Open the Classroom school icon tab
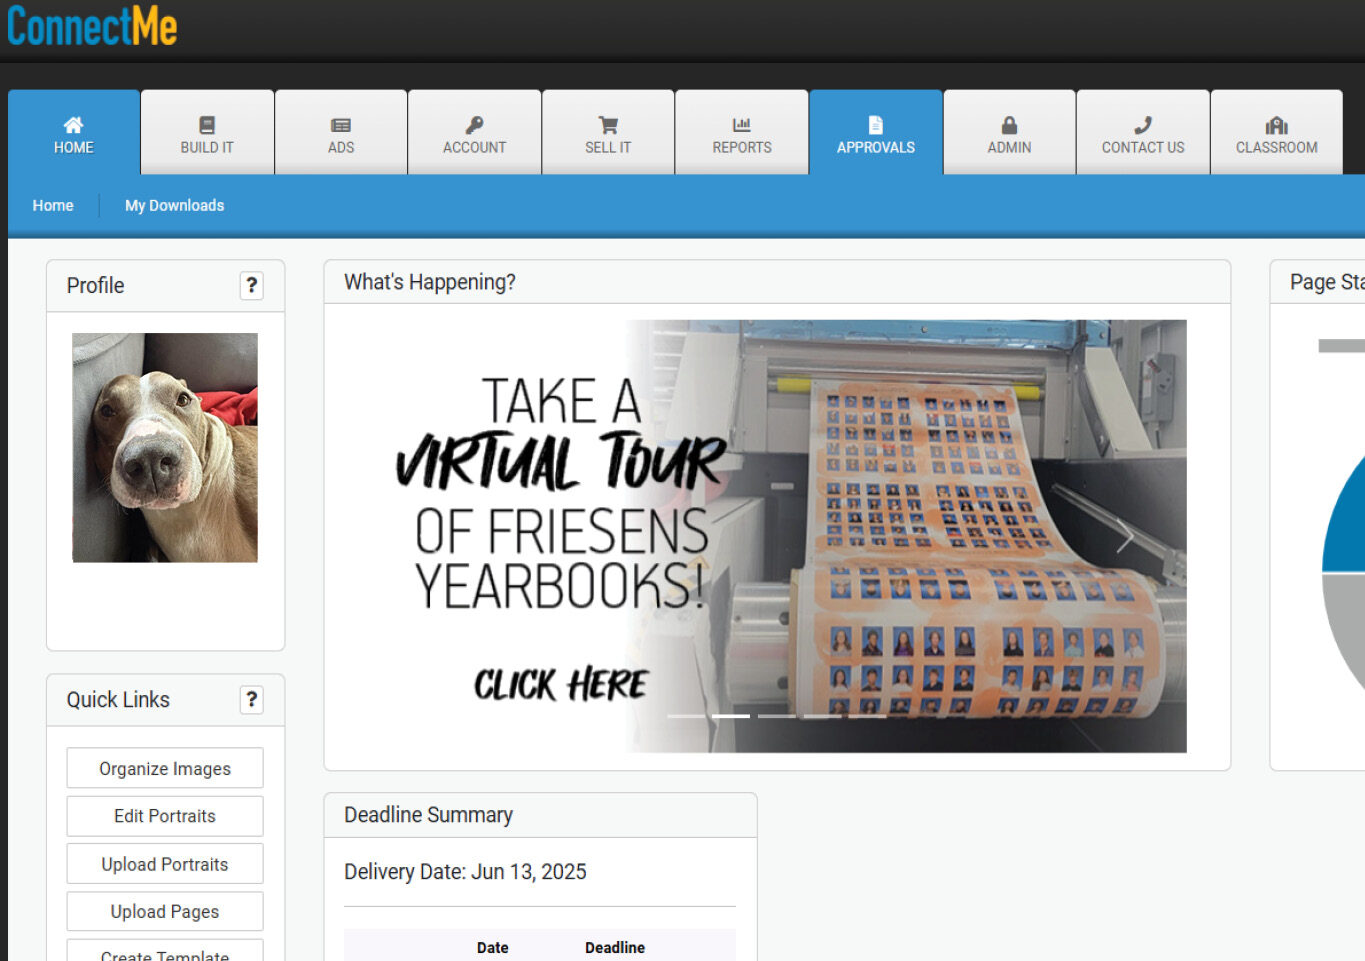 point(1276,126)
